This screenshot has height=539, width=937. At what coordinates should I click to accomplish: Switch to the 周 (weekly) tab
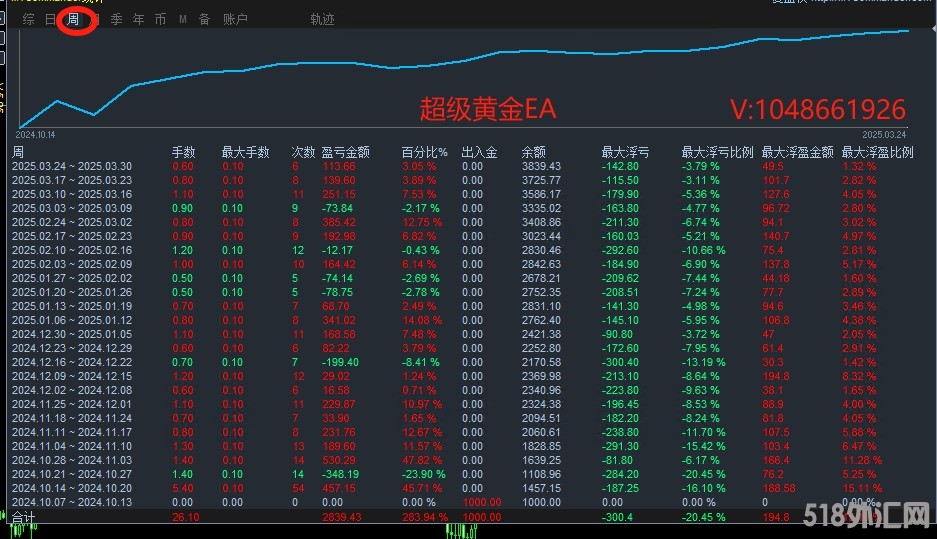75,19
